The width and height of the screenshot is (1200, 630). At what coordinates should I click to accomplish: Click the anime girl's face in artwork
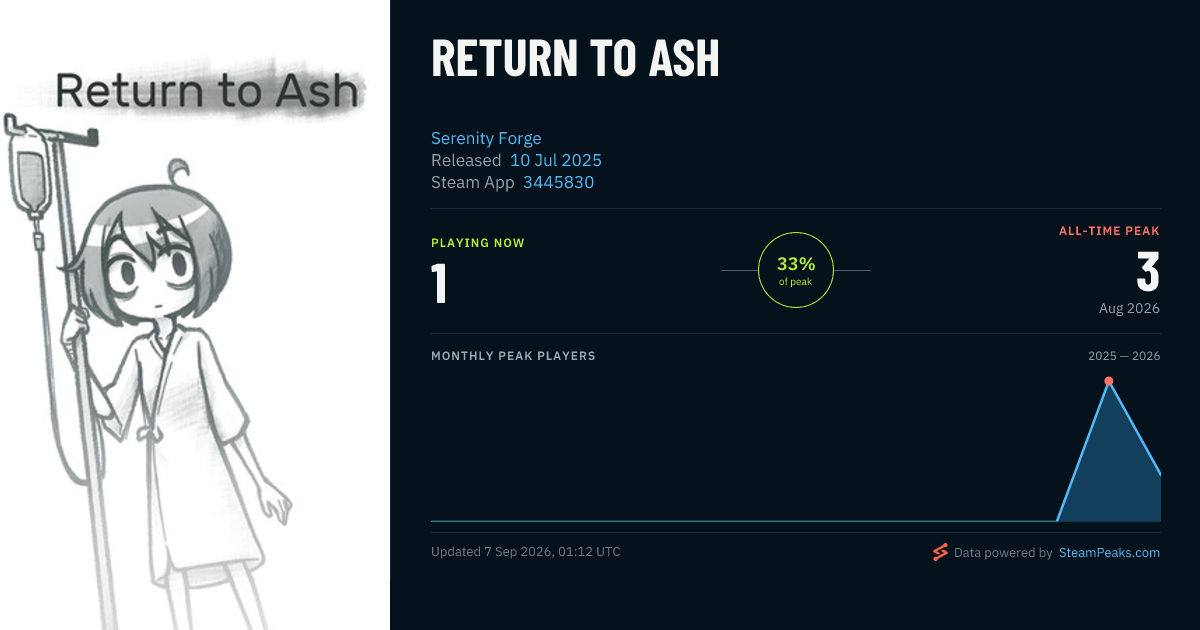pyautogui.click(x=150, y=268)
